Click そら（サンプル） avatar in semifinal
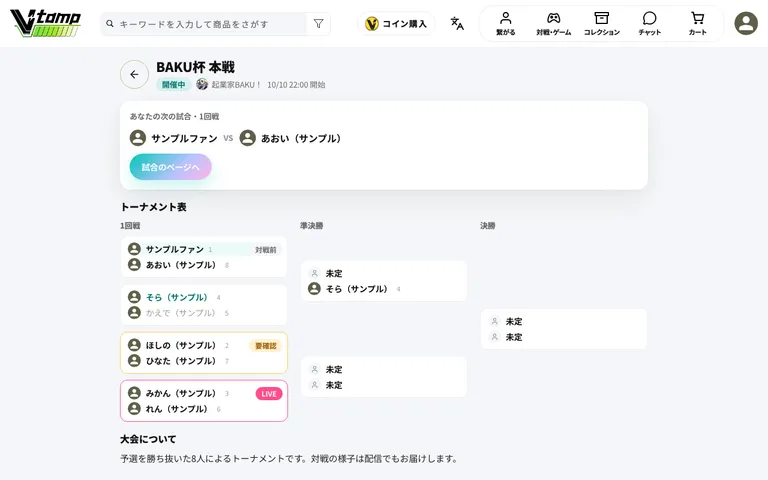768x480 pixels. tap(314, 289)
